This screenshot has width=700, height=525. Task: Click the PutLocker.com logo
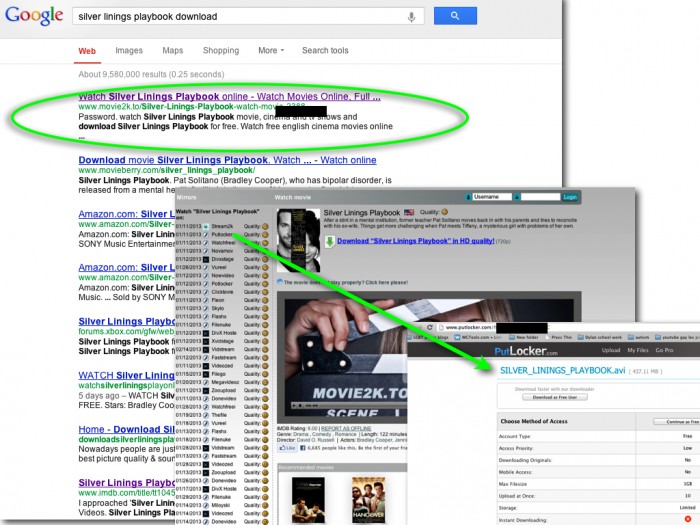point(526,351)
